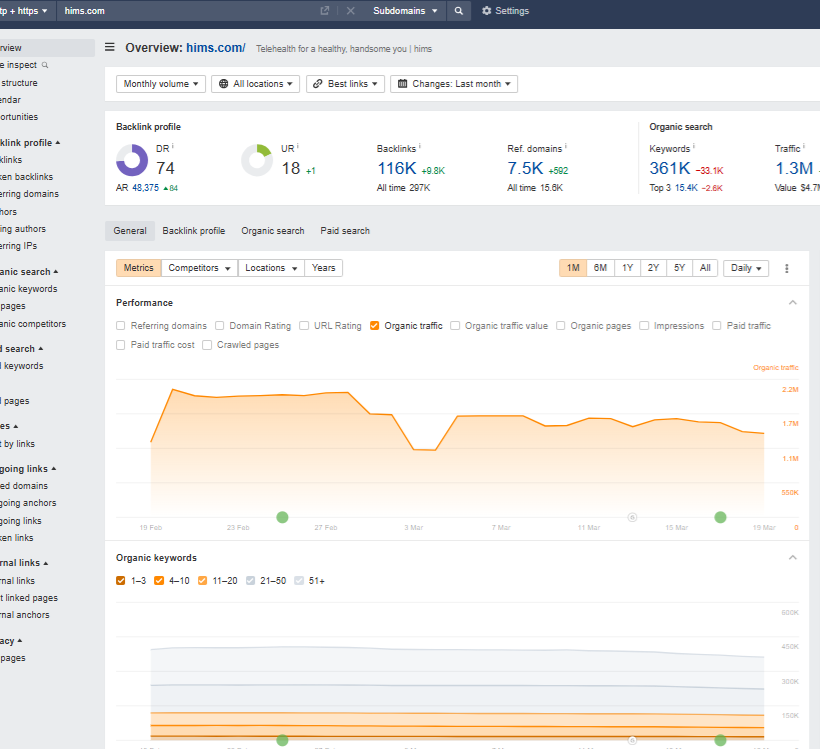Viewport: 820px width, 749px height.
Task: Collapse the Performance section chevron
Action: (793, 303)
